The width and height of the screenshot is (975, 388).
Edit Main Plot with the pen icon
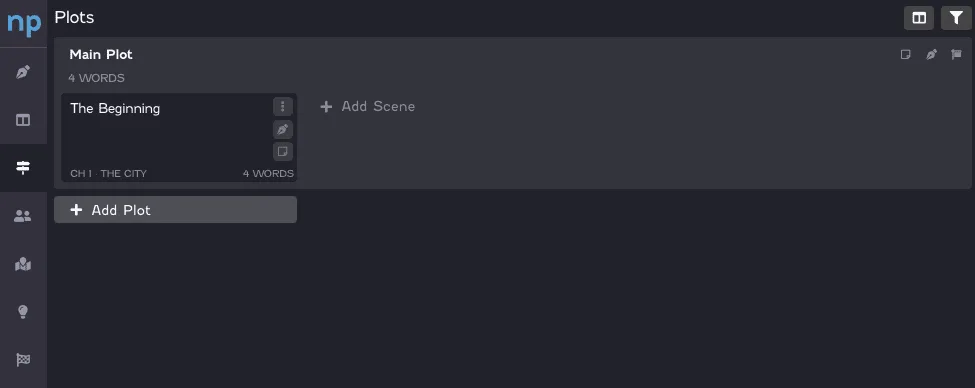coord(931,55)
